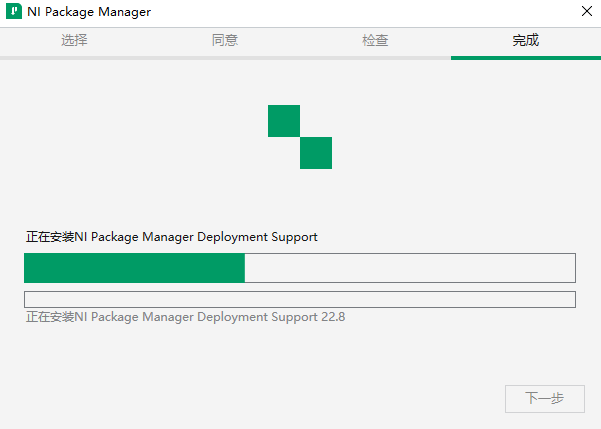Click the lower-right green loading square
601x429 pixels.
tap(316, 153)
